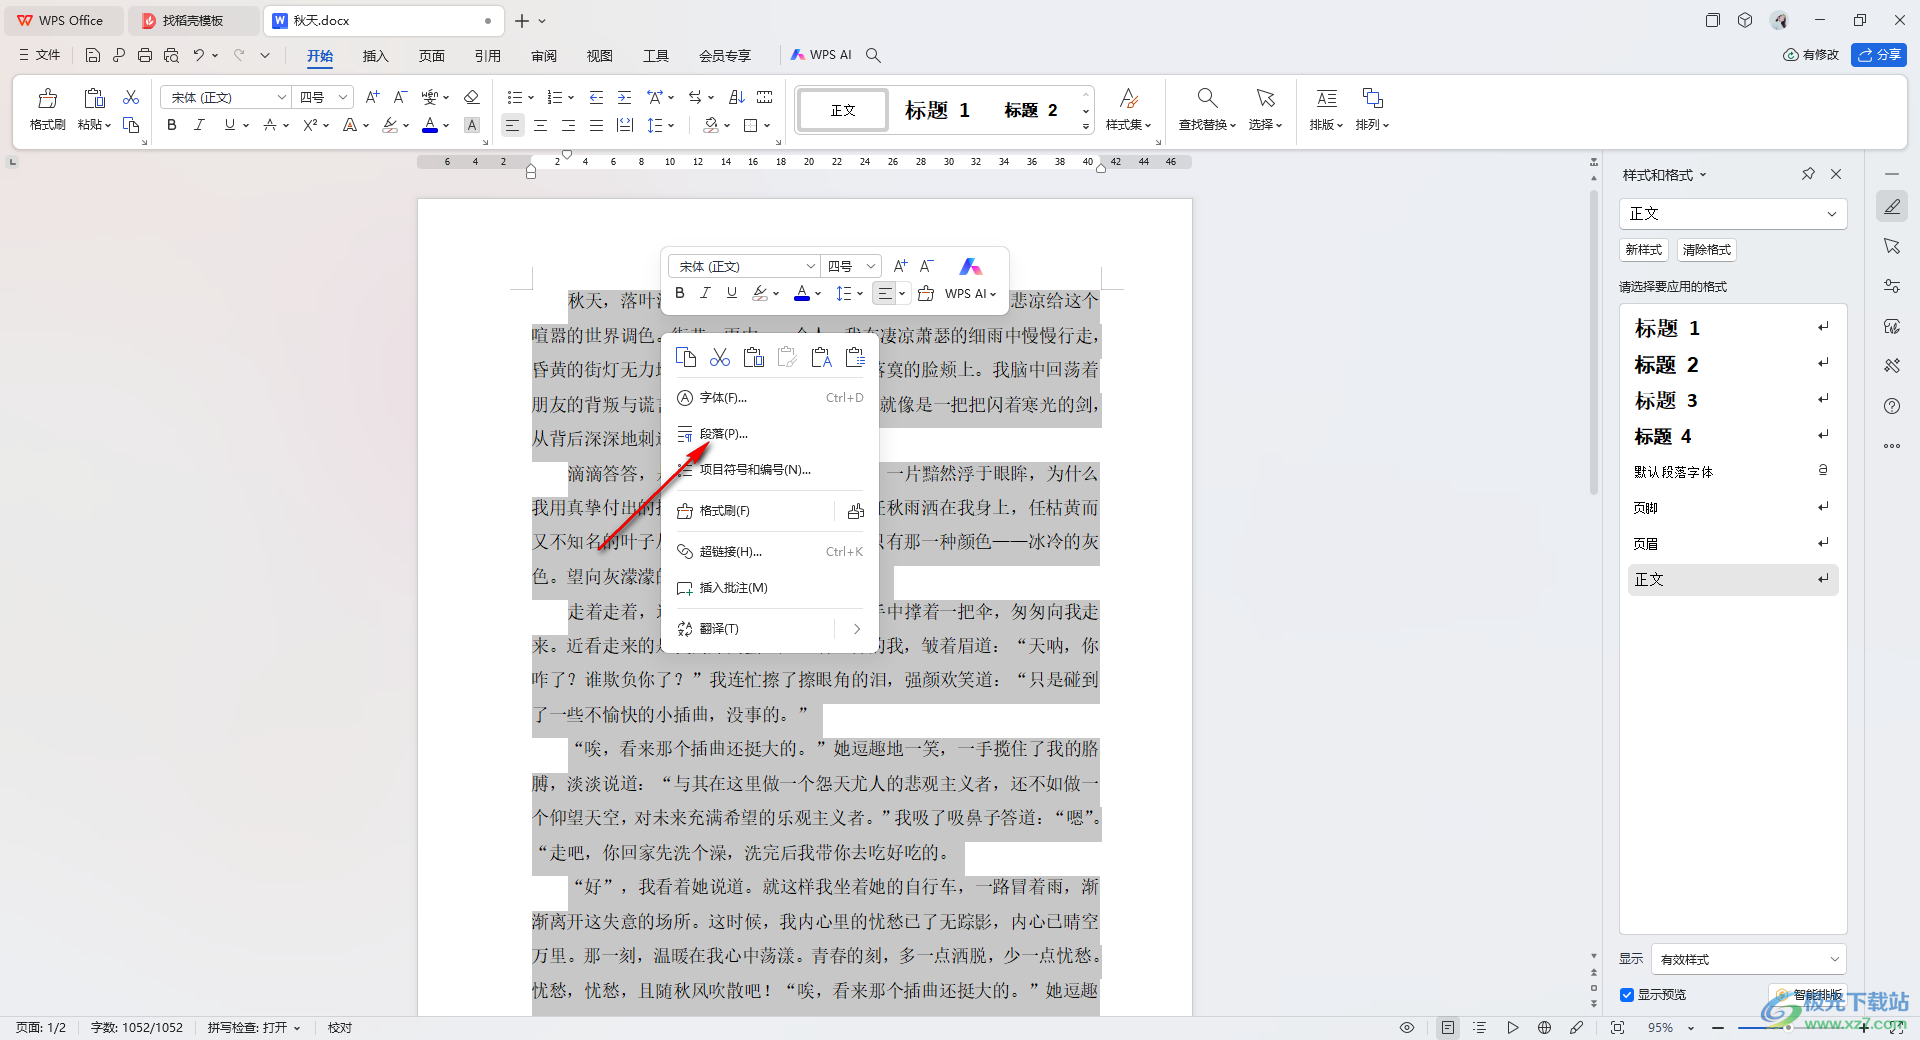This screenshot has width=1920, height=1040.
Task: Open current style dropdown 正文 in panel
Action: click(1733, 214)
